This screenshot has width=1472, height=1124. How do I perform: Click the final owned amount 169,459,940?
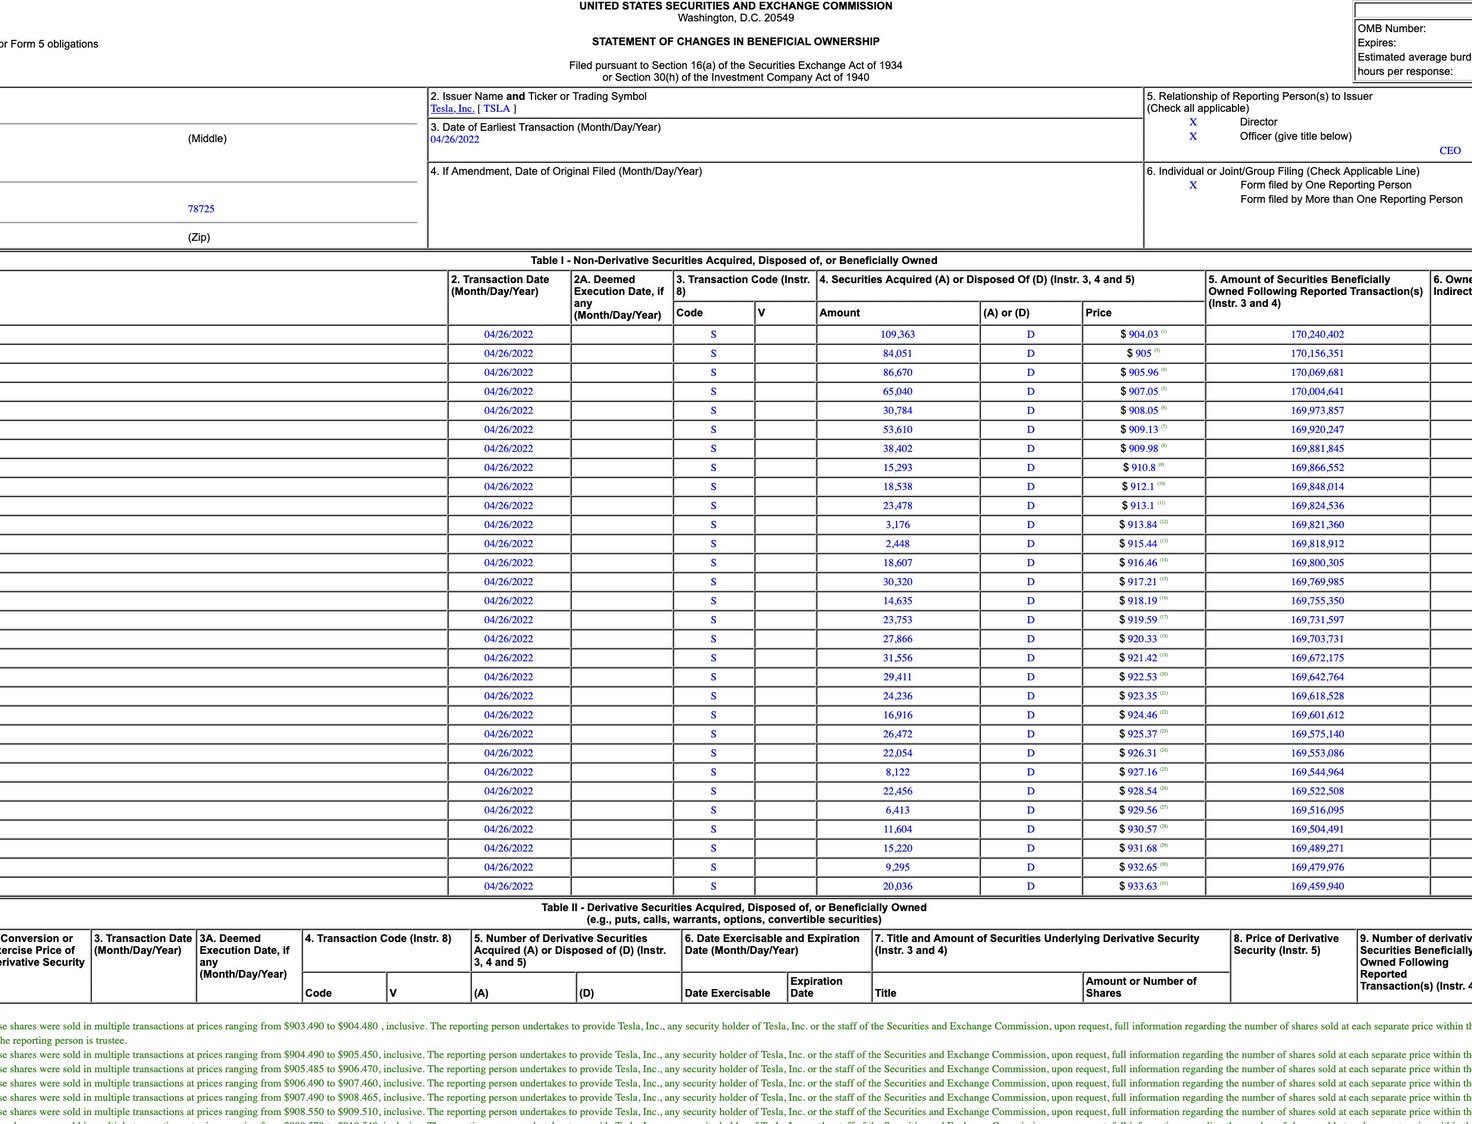coord(1317,886)
